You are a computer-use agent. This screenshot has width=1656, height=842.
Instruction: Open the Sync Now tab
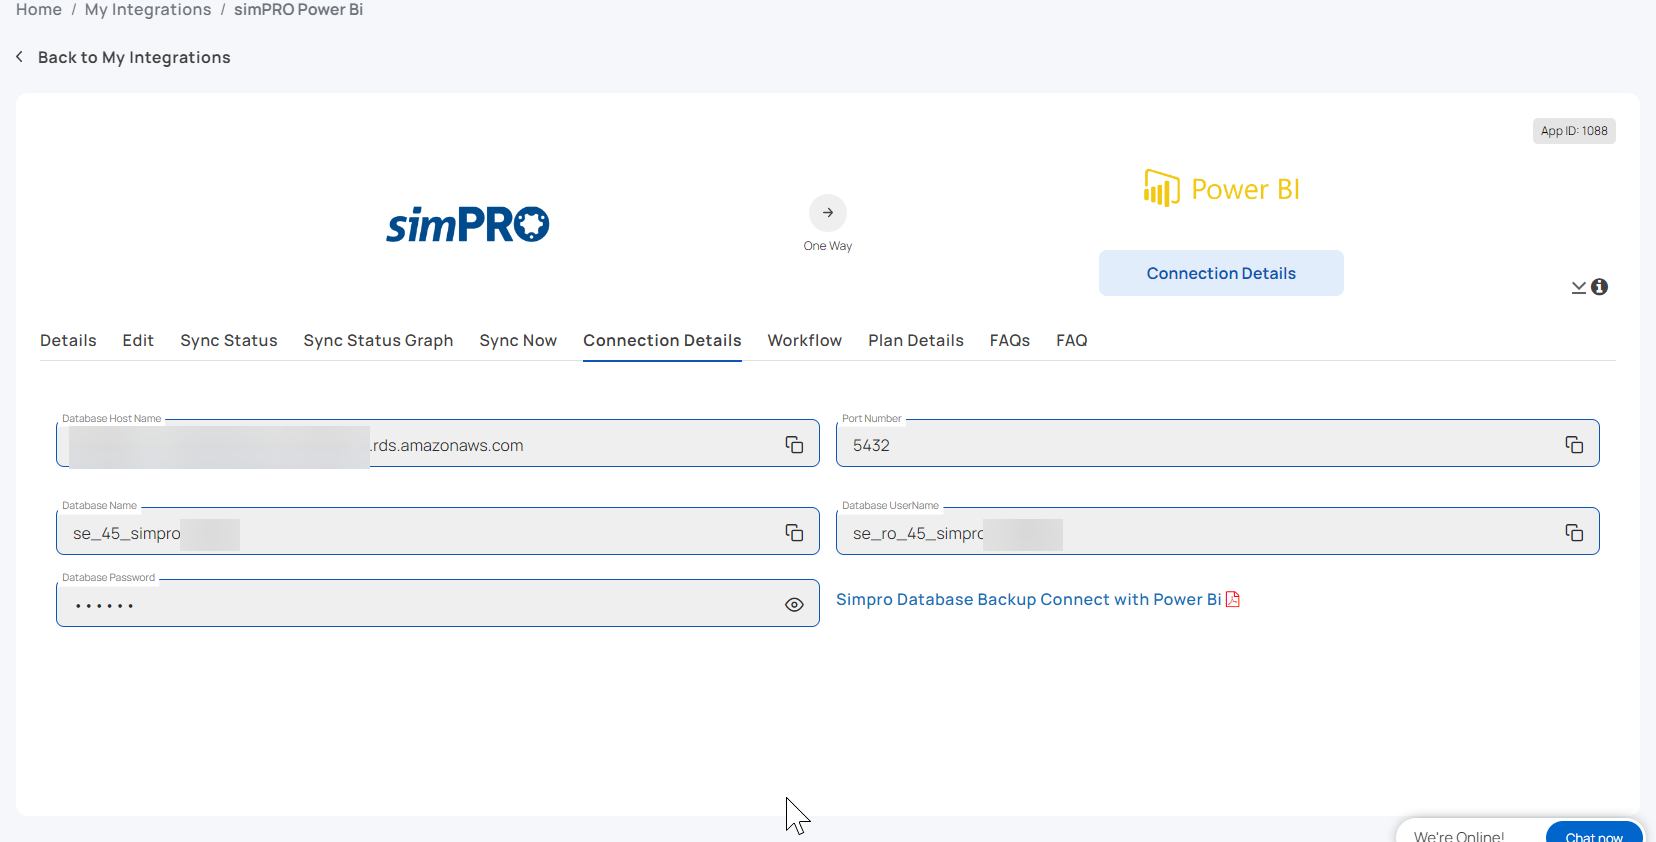pos(518,340)
